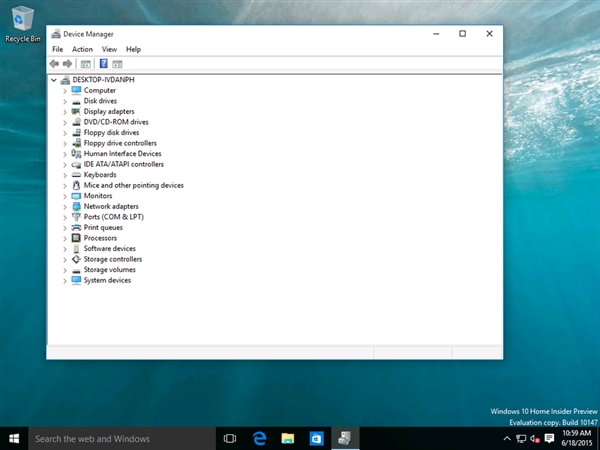
Task: Expand the Disk drives category
Action: click(x=65, y=101)
